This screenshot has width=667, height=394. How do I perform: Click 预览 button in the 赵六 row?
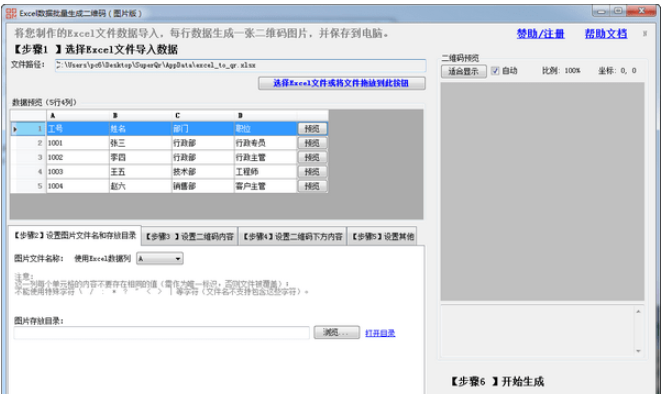[312, 186]
